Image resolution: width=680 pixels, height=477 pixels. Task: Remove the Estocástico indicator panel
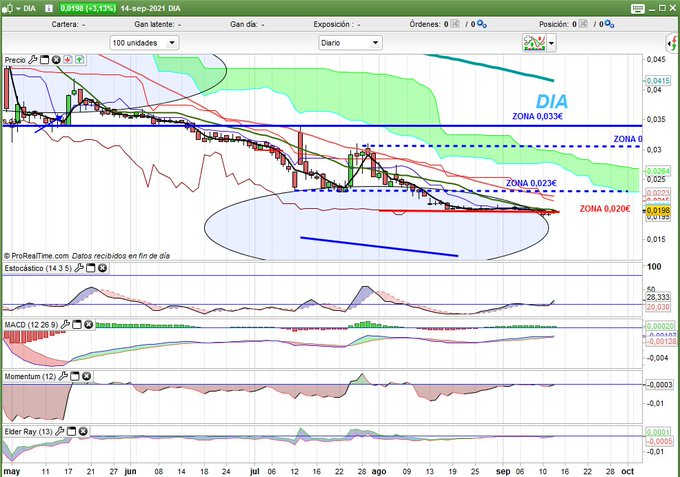pos(102,268)
